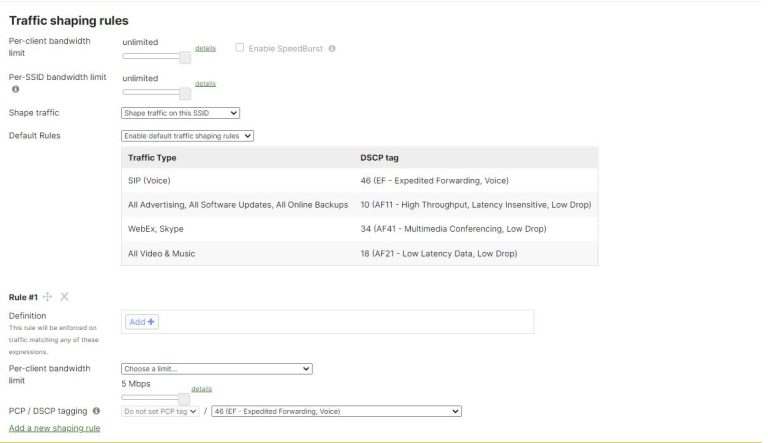This screenshot has height=443, width=768.
Task: Open details link for Per-client bandwidth limit
Action: coord(205,47)
